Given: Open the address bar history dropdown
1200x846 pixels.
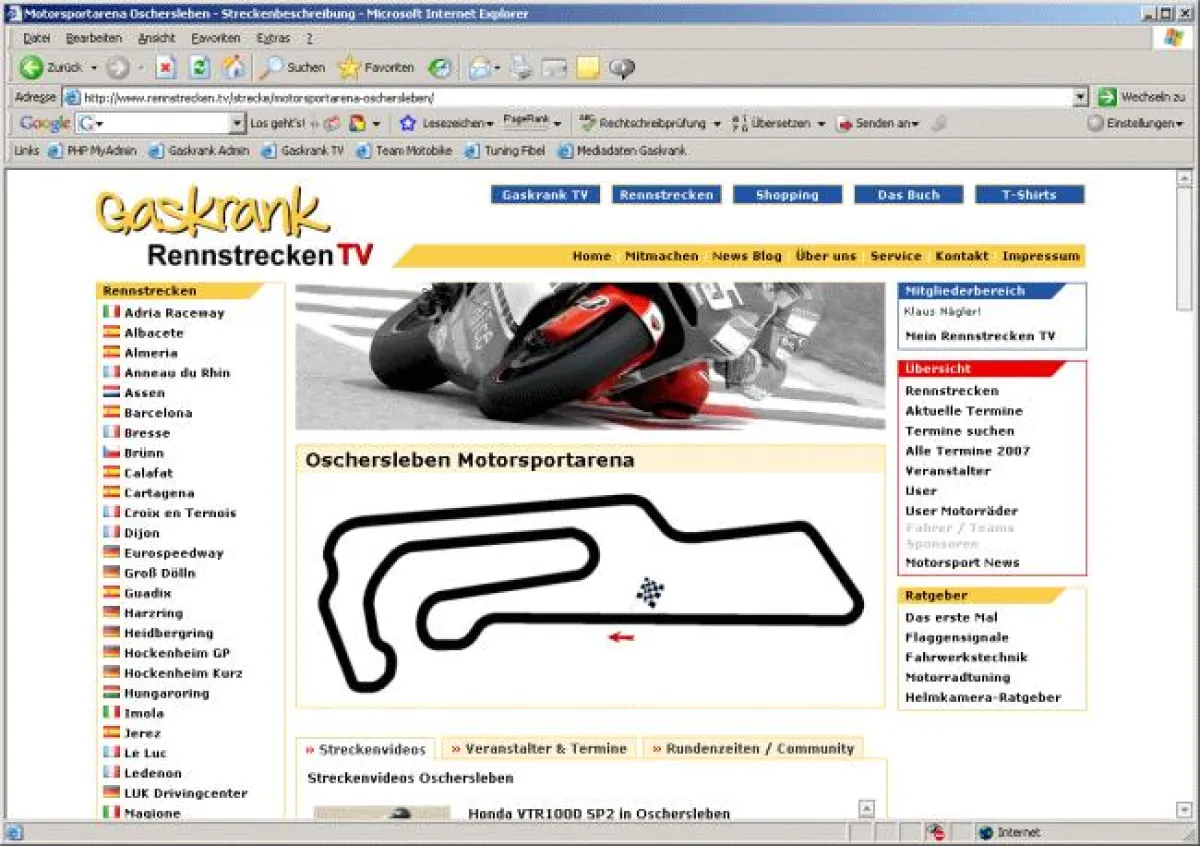Looking at the screenshot, I should [x=1082, y=96].
